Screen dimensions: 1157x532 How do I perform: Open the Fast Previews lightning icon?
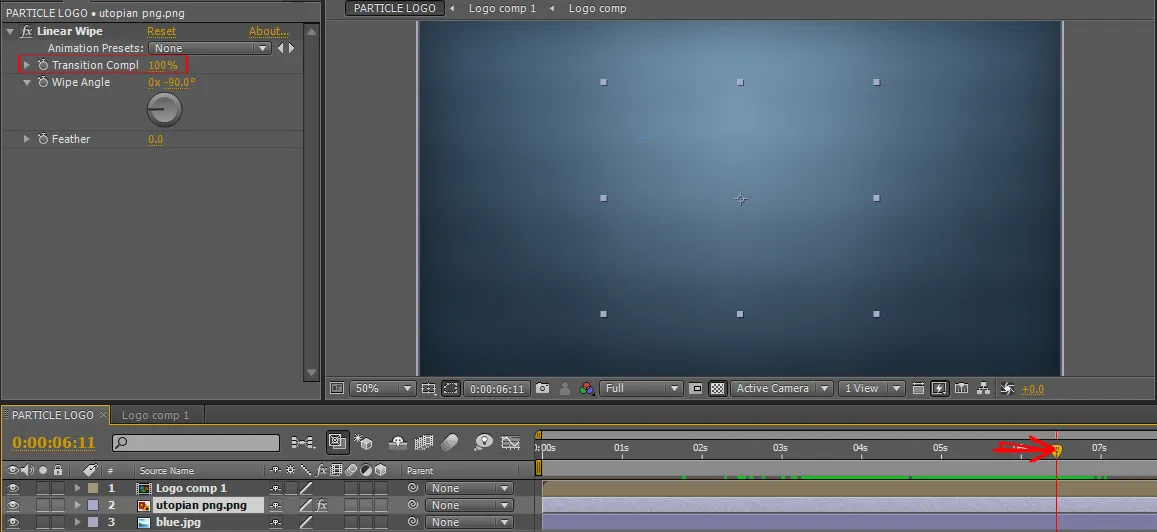(x=939, y=388)
